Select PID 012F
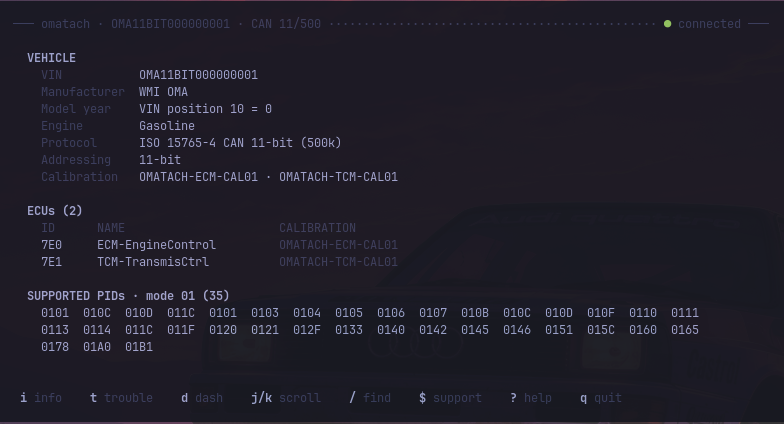 coord(307,330)
